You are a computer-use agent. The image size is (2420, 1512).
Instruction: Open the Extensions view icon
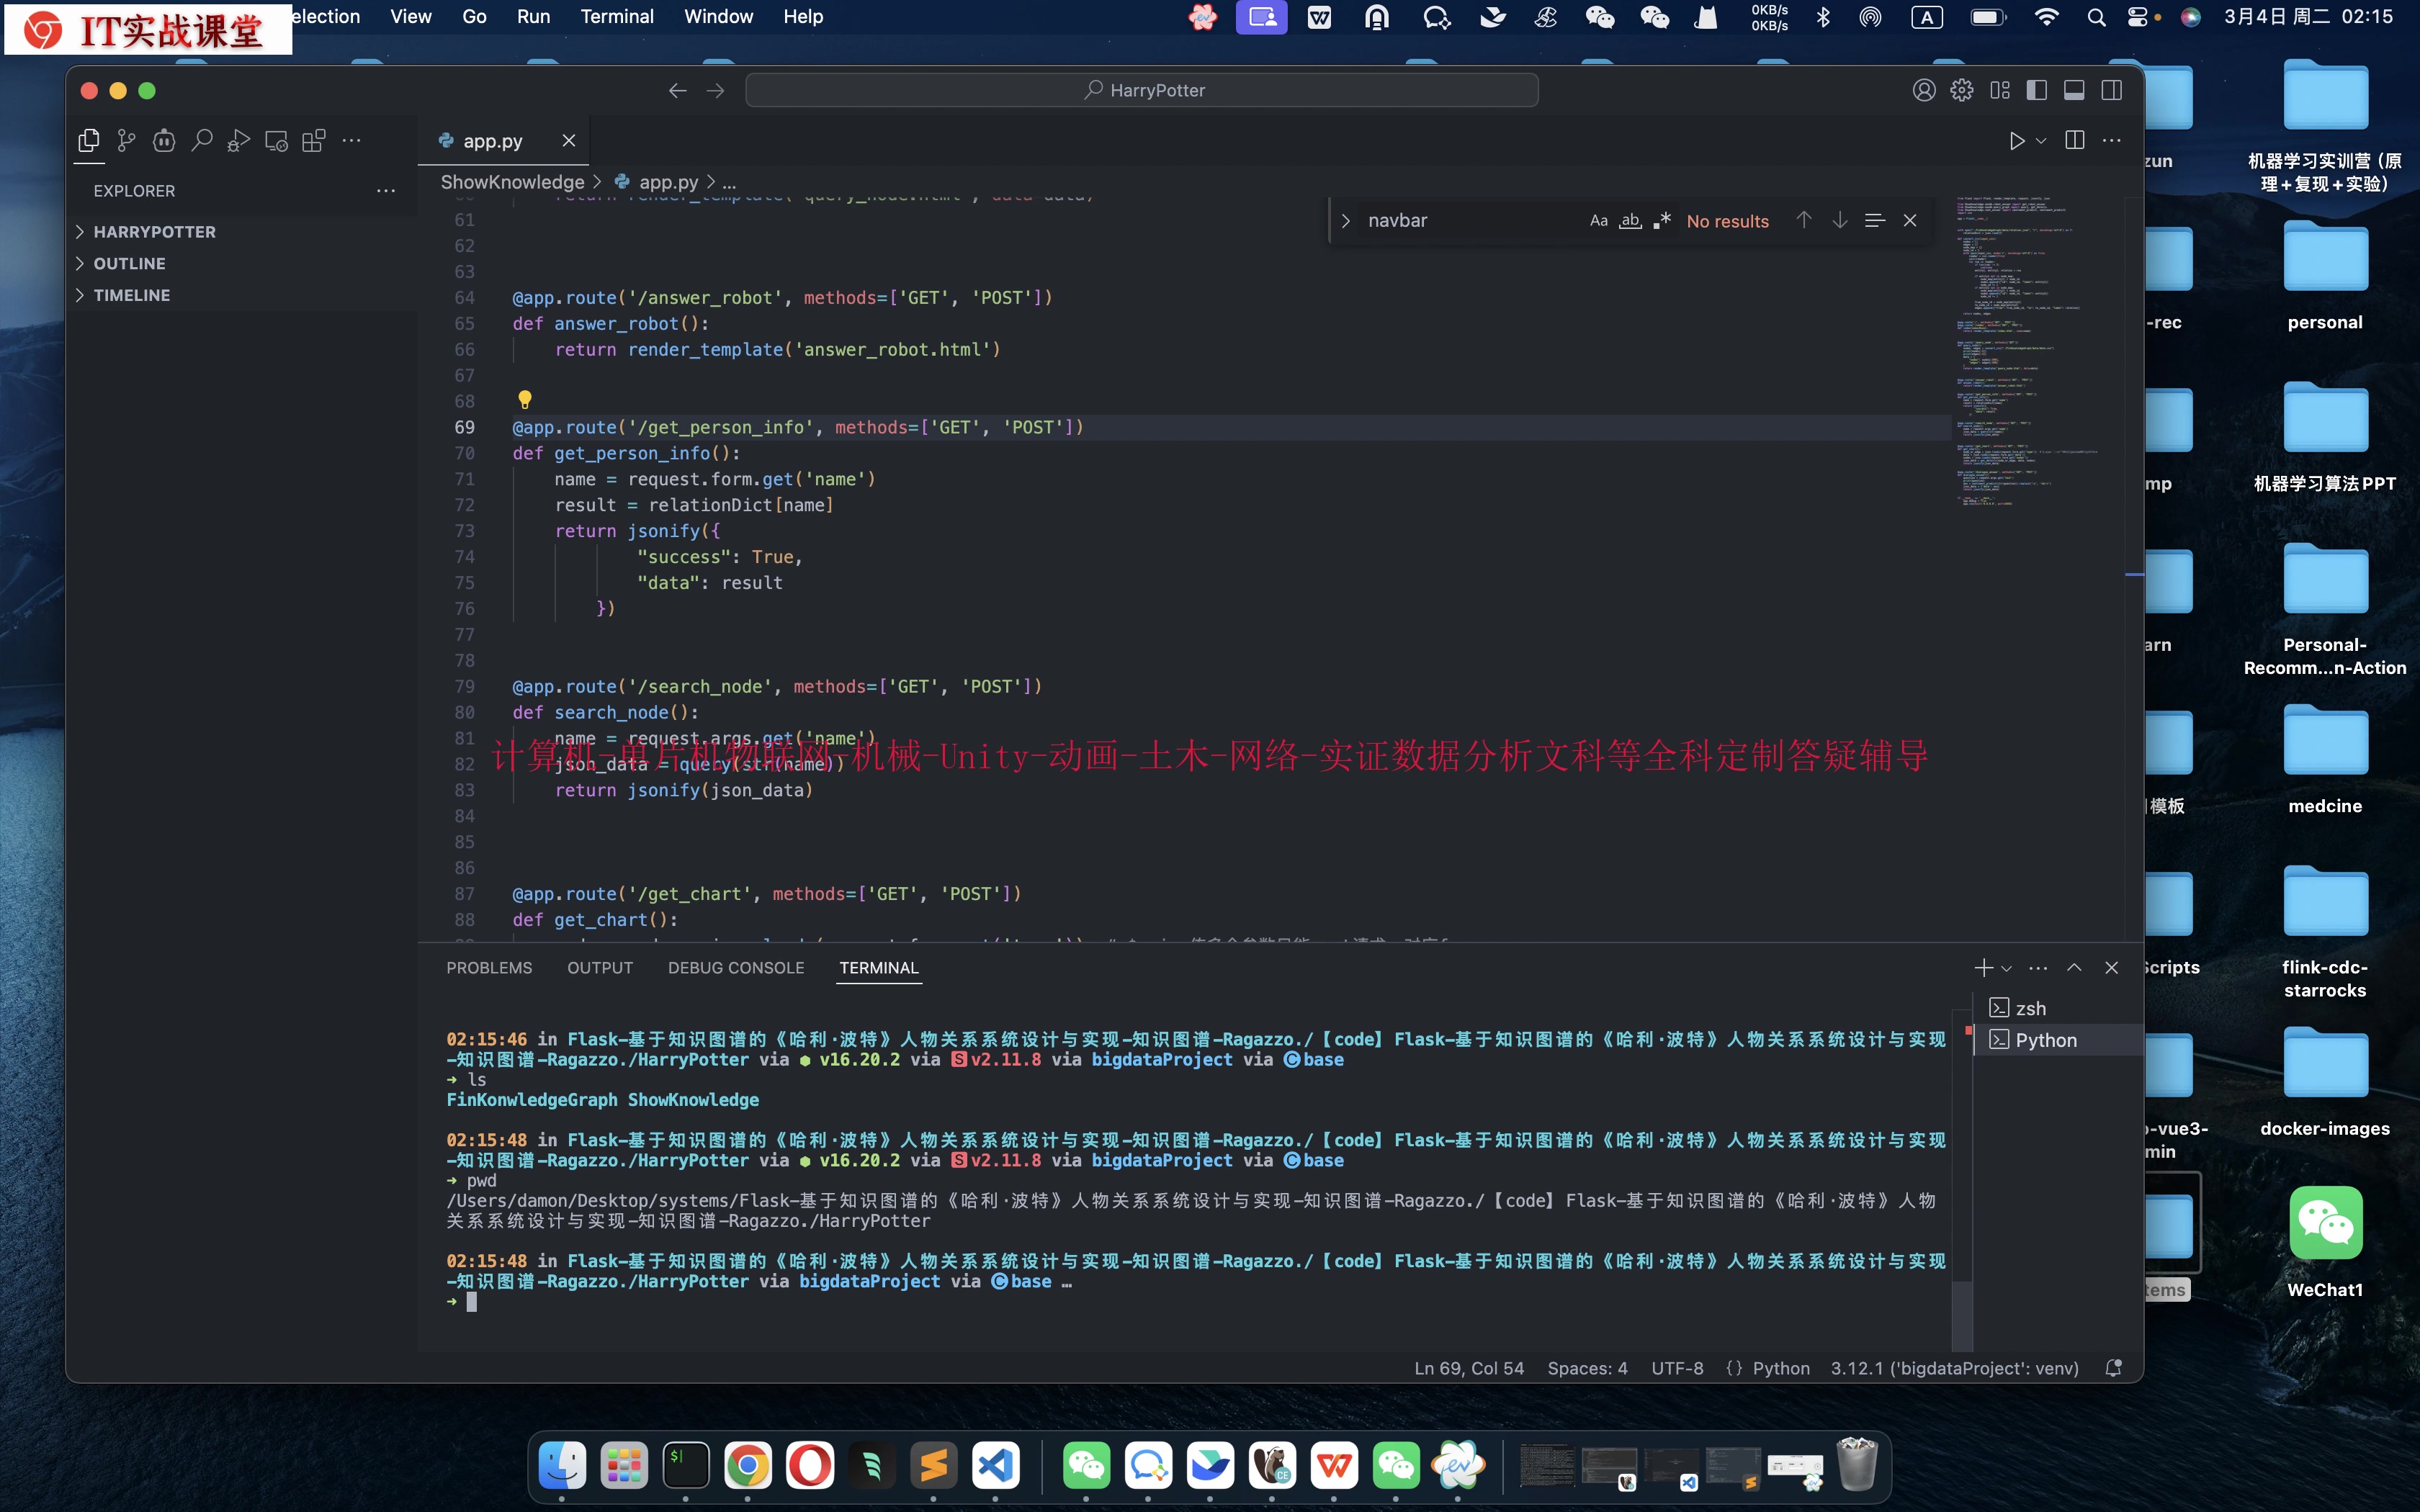(x=314, y=141)
